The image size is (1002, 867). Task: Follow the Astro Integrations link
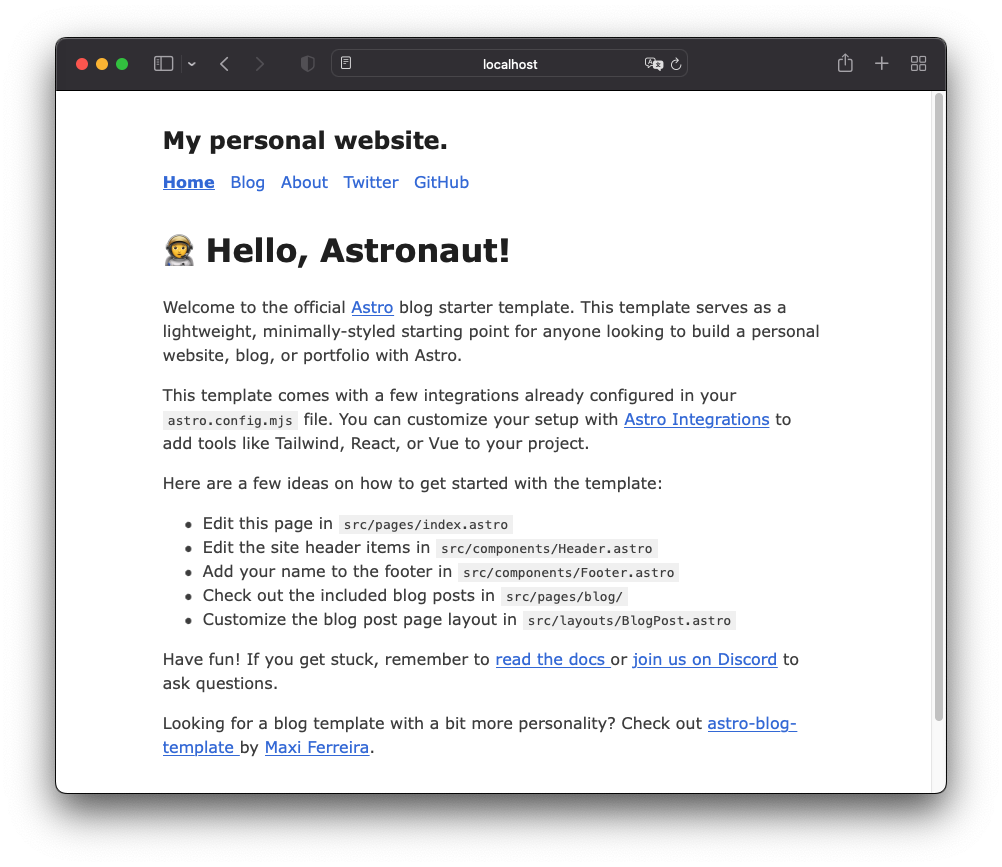(697, 420)
